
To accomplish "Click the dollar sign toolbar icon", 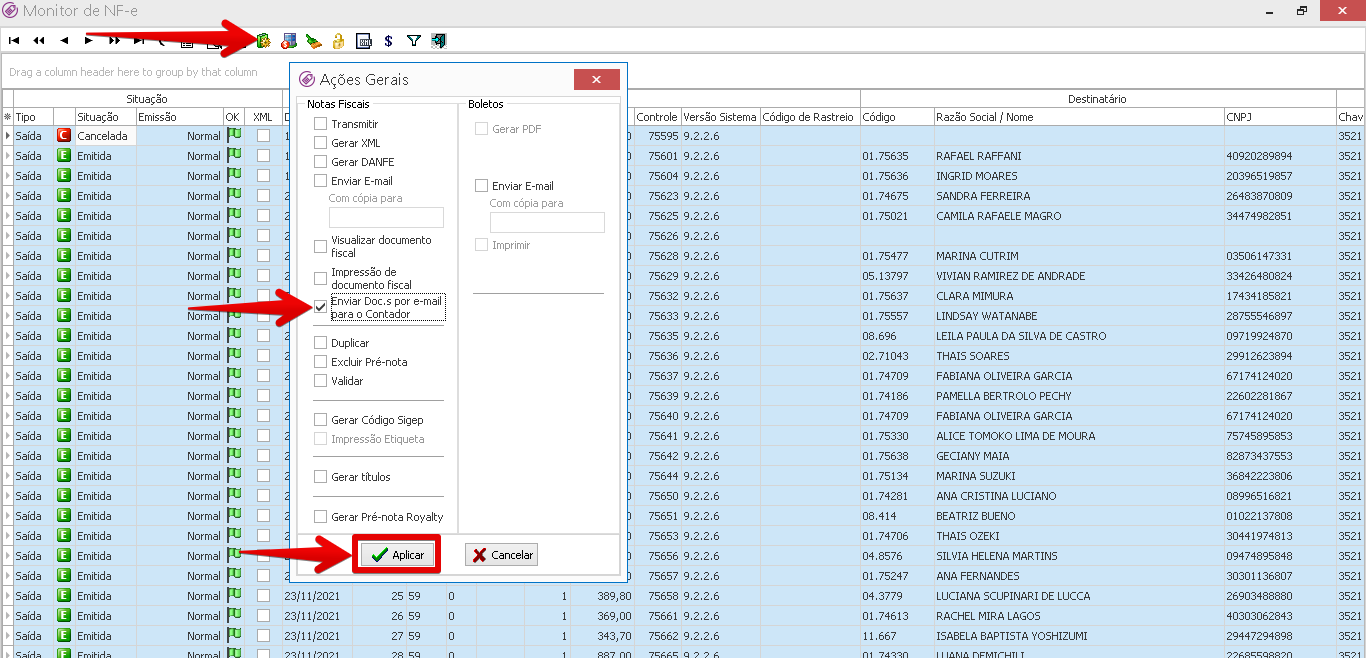I will click(388, 41).
